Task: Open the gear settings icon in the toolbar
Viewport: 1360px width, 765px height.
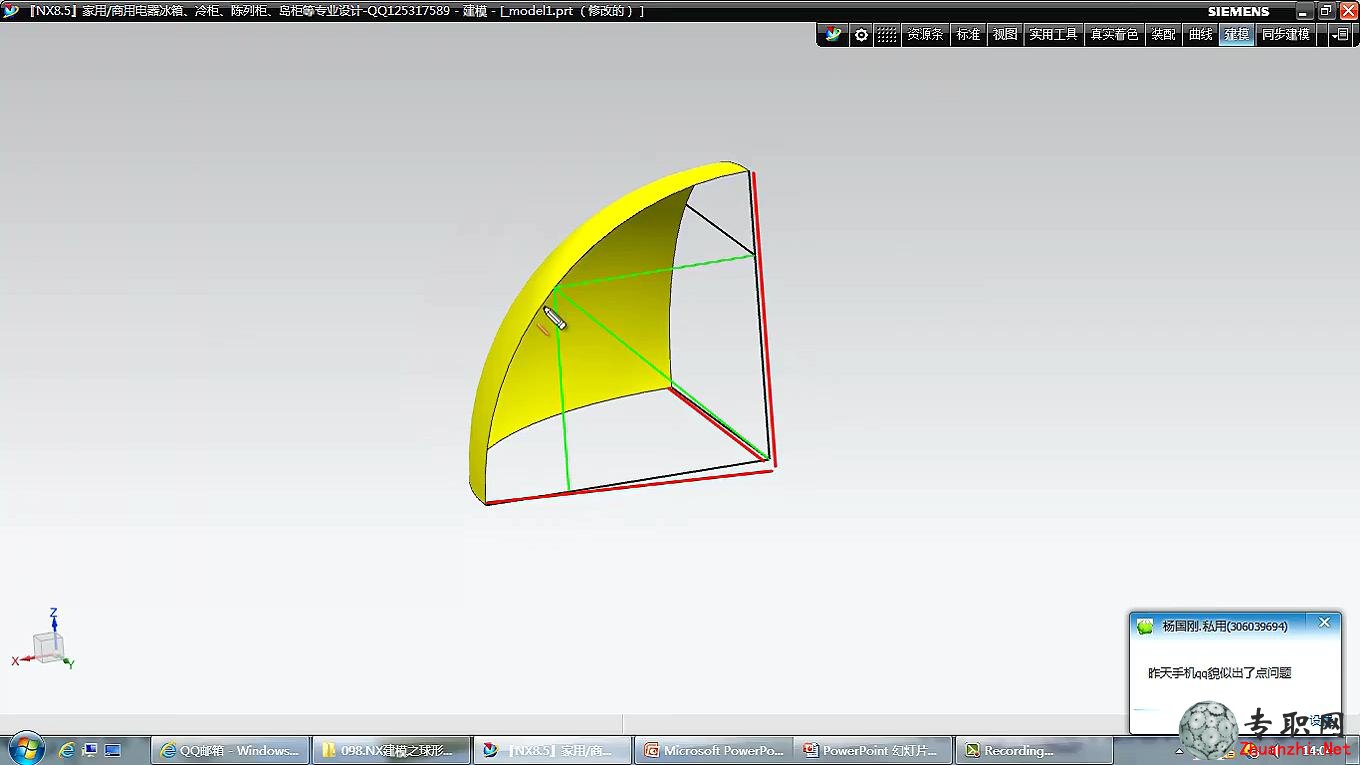Action: tap(861, 35)
